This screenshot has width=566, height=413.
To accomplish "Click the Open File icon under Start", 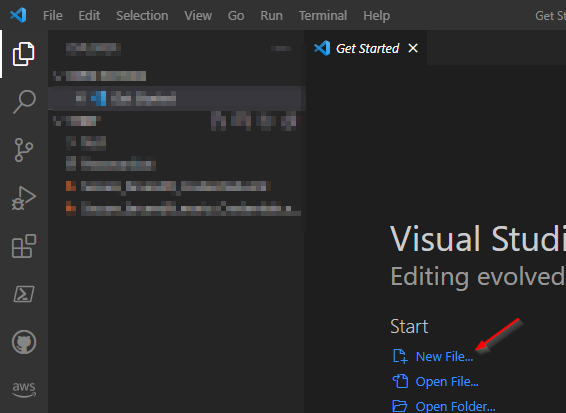I will pyautogui.click(x=400, y=381).
